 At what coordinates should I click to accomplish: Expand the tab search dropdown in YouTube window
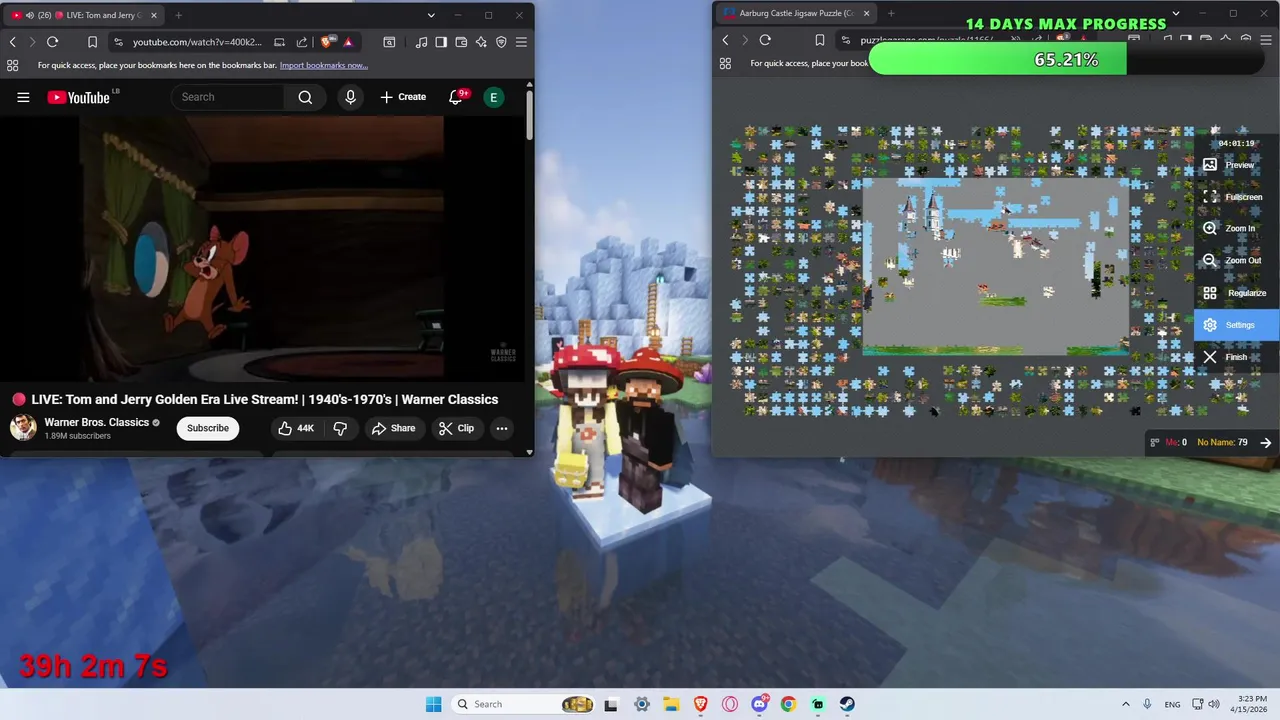tap(431, 15)
